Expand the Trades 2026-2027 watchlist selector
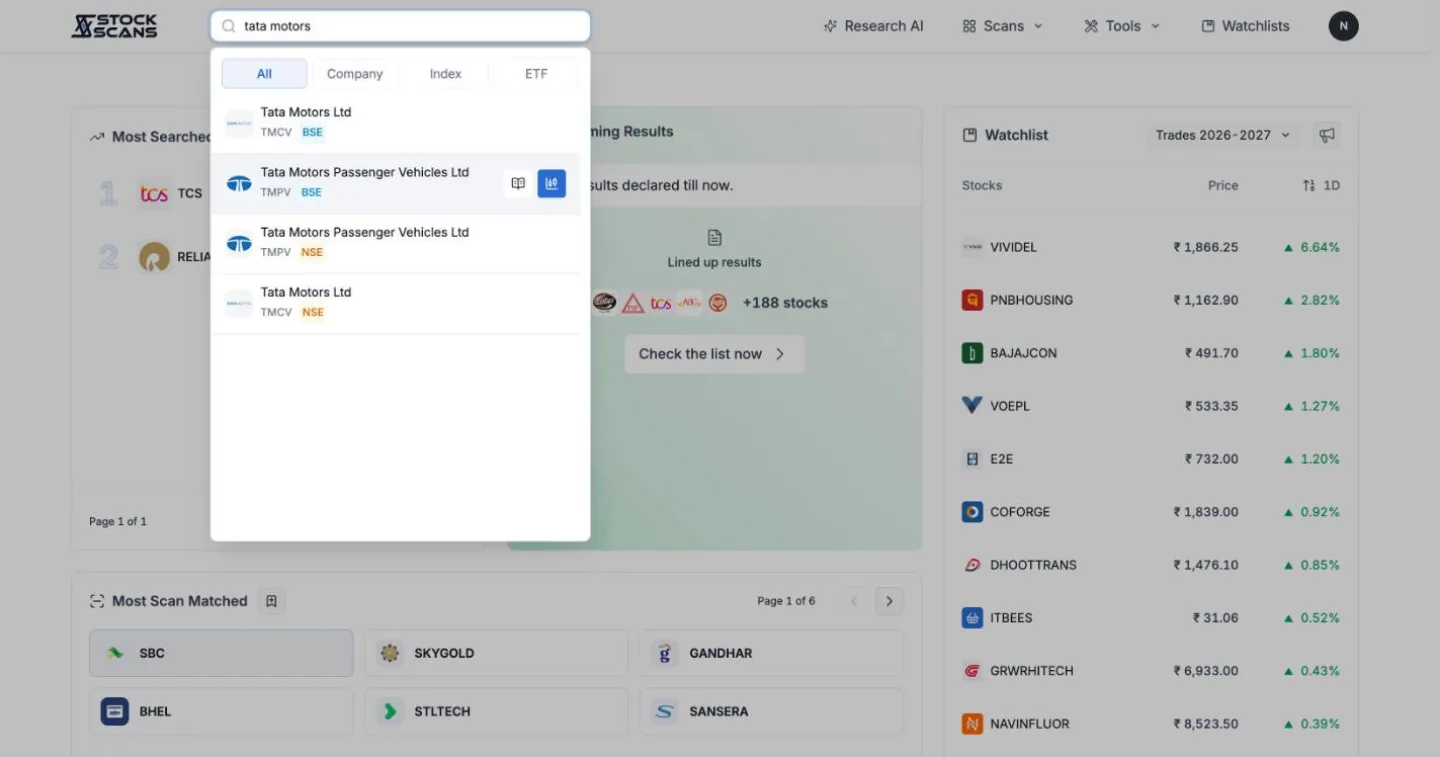This screenshot has height=757, width=1440. click(x=1222, y=135)
